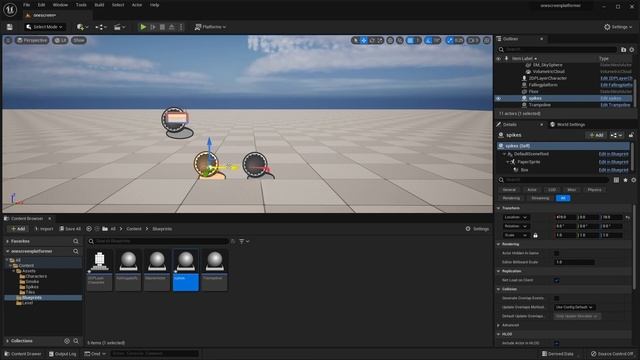
Task: Toggle Actor Hidden In Game checkbox
Action: (557, 253)
